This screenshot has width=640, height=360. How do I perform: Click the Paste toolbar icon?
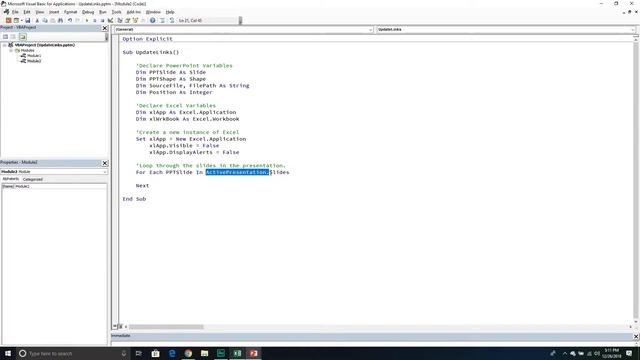[x=53, y=20]
